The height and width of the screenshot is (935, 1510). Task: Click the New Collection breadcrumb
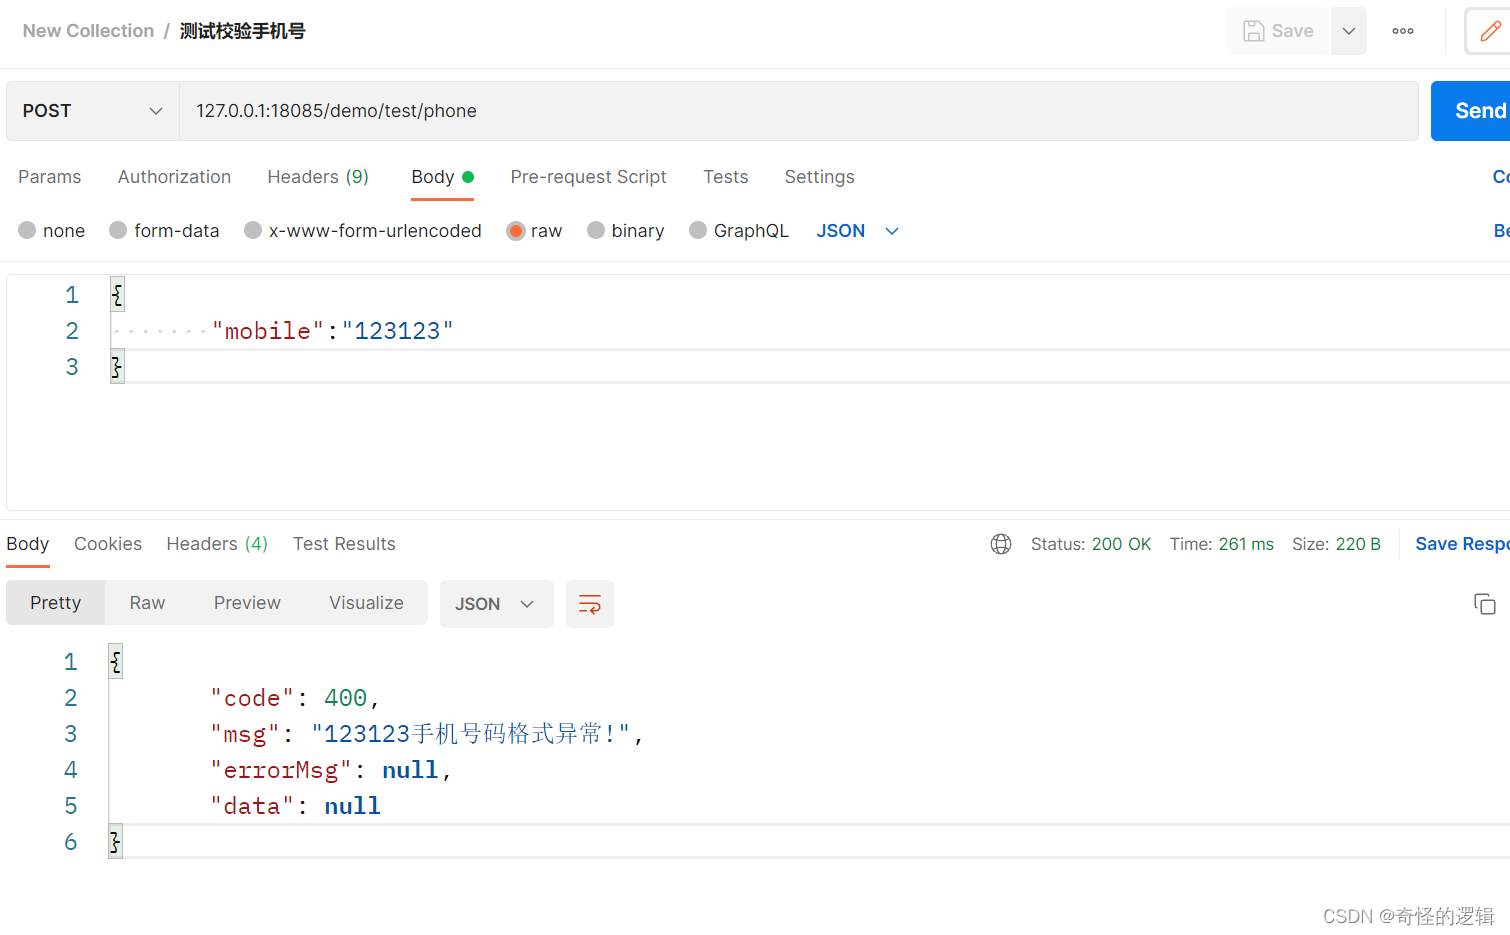click(x=88, y=31)
